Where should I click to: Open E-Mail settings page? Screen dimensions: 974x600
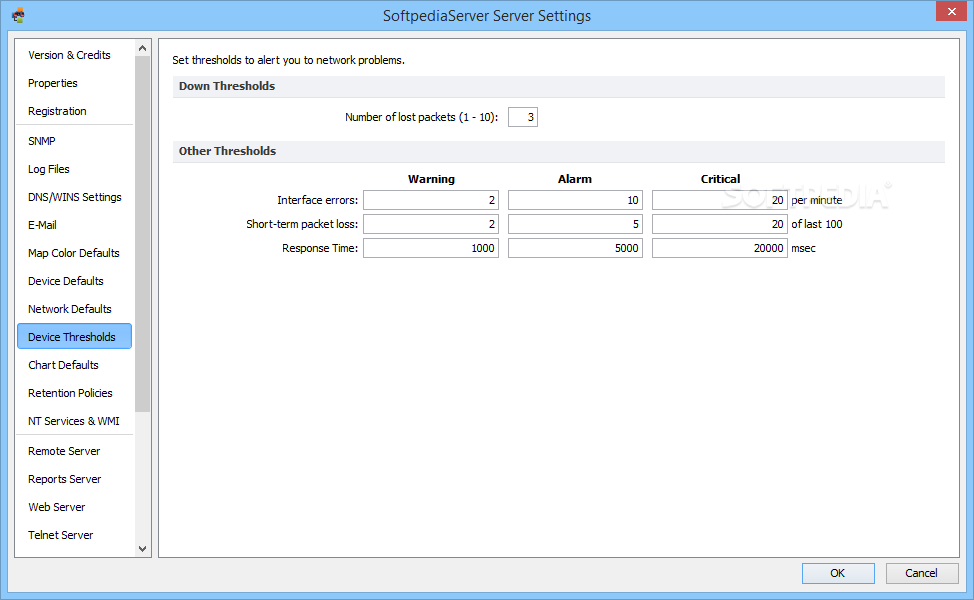coord(42,225)
